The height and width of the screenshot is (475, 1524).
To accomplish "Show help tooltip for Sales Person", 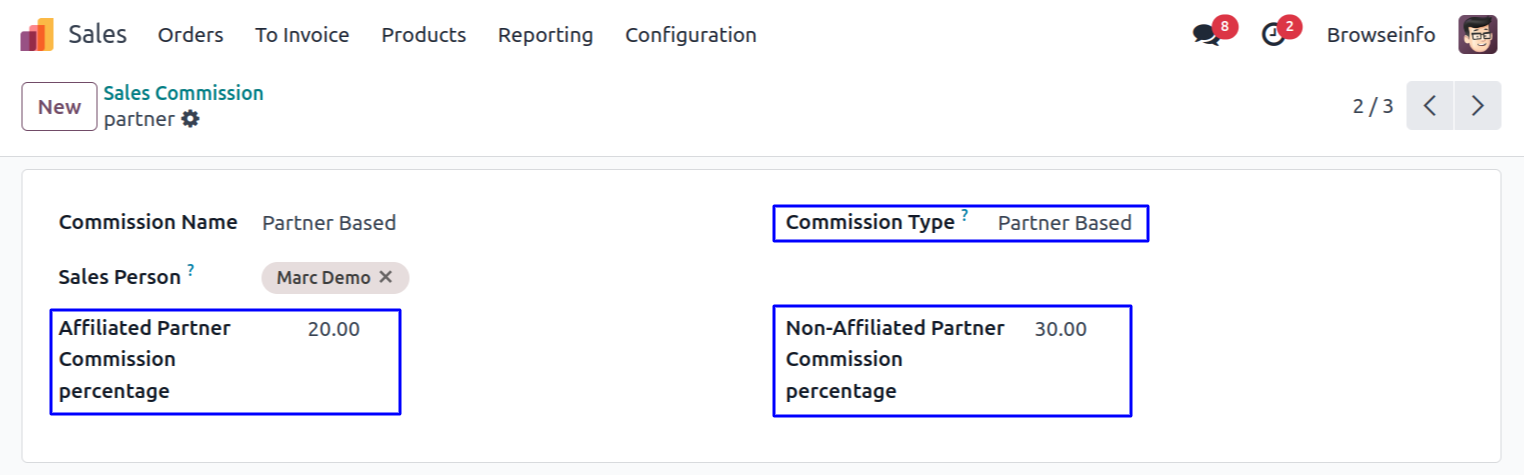I will [x=191, y=269].
